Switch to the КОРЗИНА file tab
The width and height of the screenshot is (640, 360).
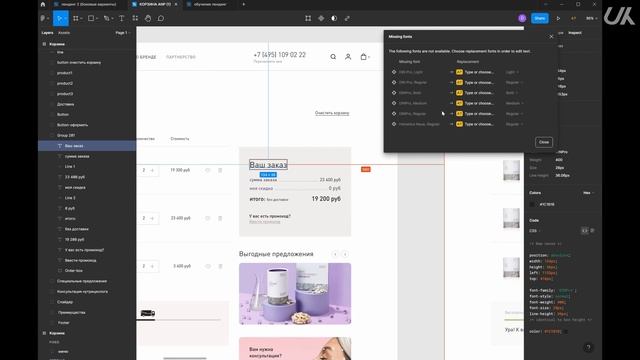tap(154, 4)
